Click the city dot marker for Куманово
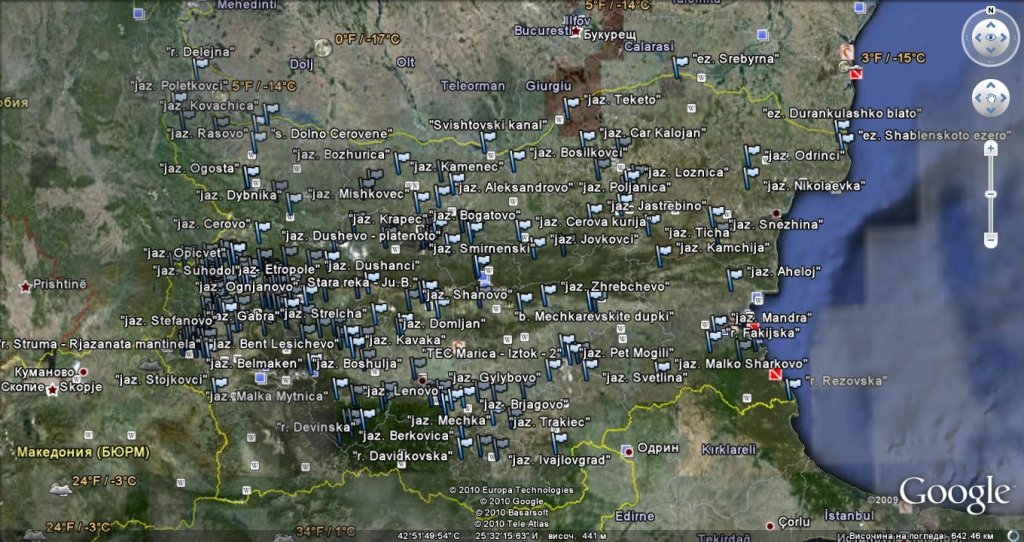The image size is (1024, 542). click(84, 372)
